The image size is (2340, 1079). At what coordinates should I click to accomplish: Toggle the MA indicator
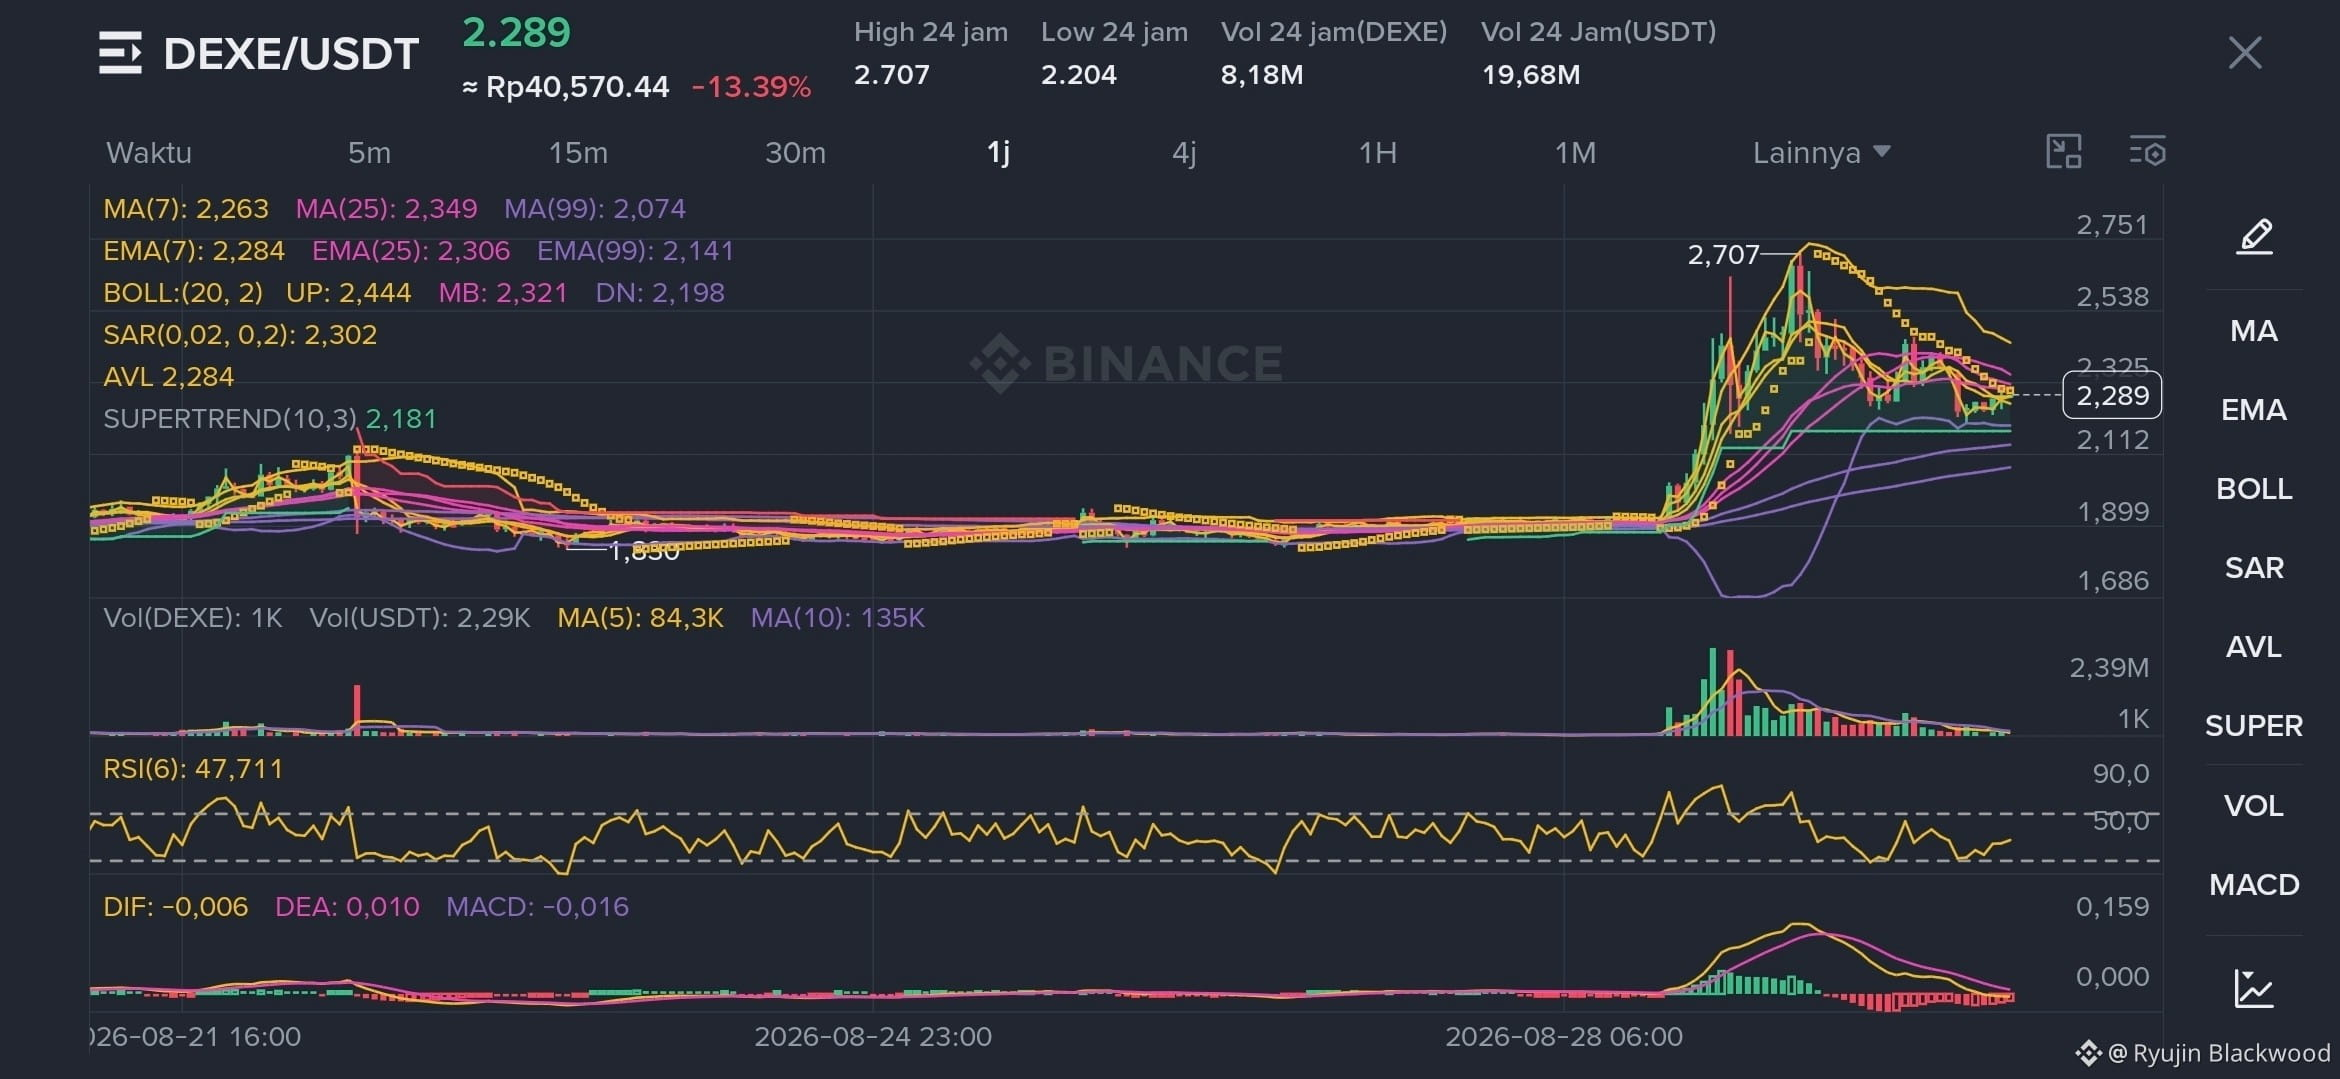click(x=2254, y=330)
